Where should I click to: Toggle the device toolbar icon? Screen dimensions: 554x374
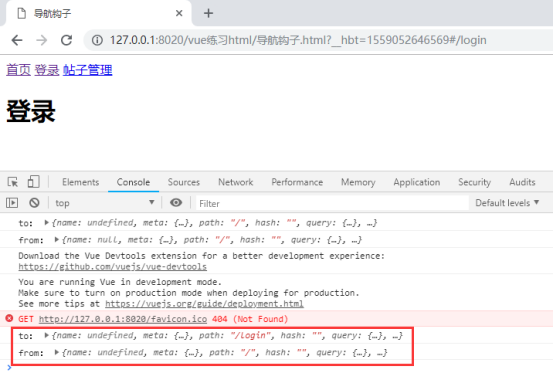[x=34, y=182]
